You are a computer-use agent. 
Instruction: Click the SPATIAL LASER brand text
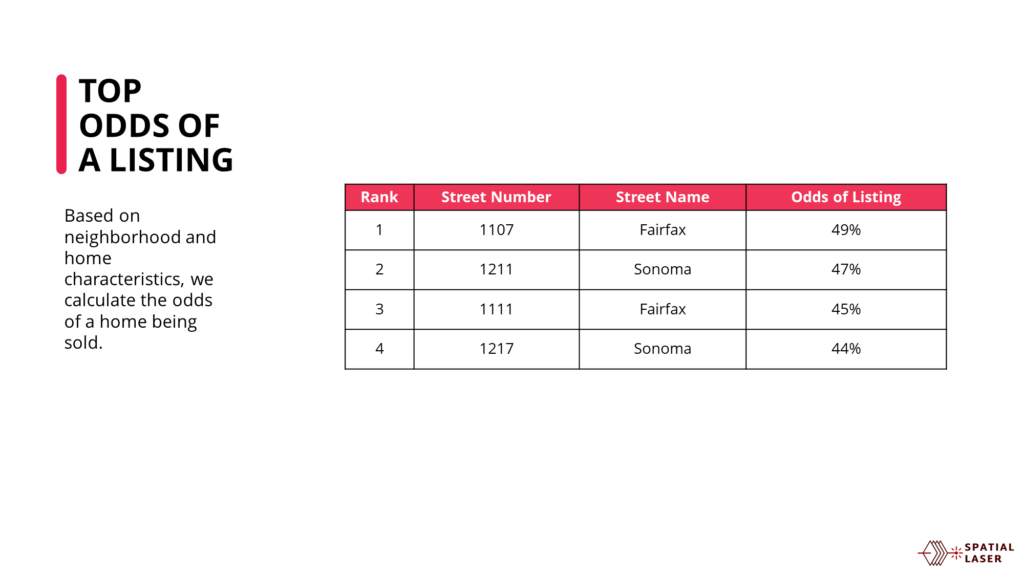click(x=989, y=553)
